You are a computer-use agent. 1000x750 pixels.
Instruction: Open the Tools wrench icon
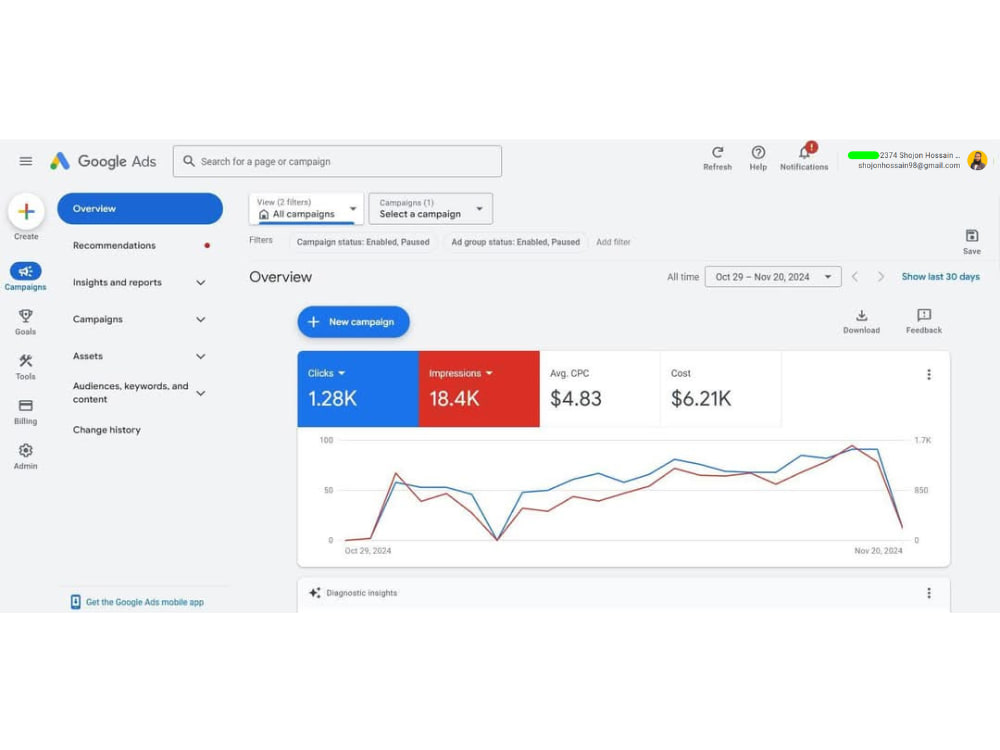pos(26,360)
